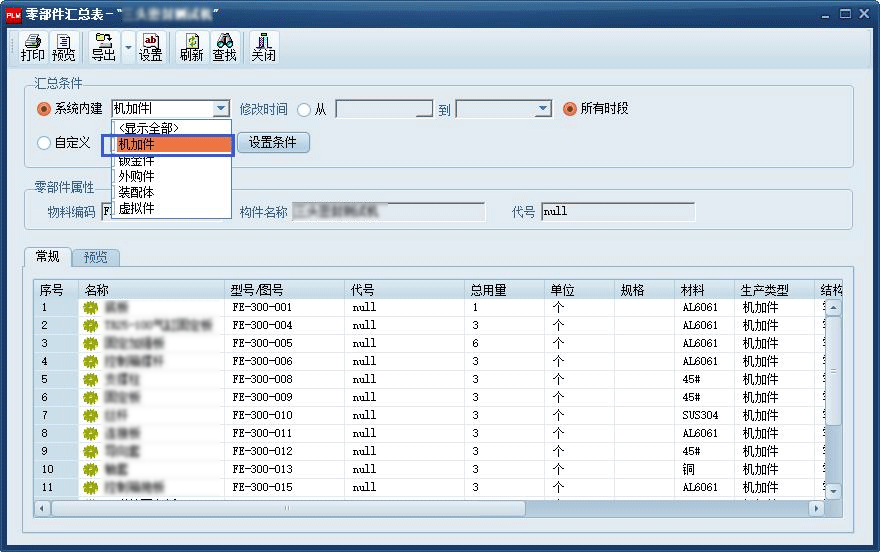Click the 代号 input field

[617, 212]
